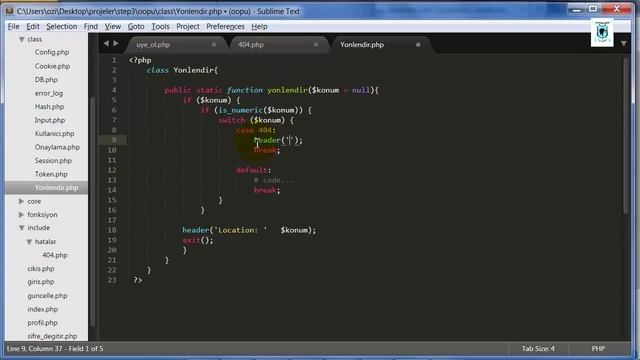
Task: Open the Find menu
Action: 91,27
